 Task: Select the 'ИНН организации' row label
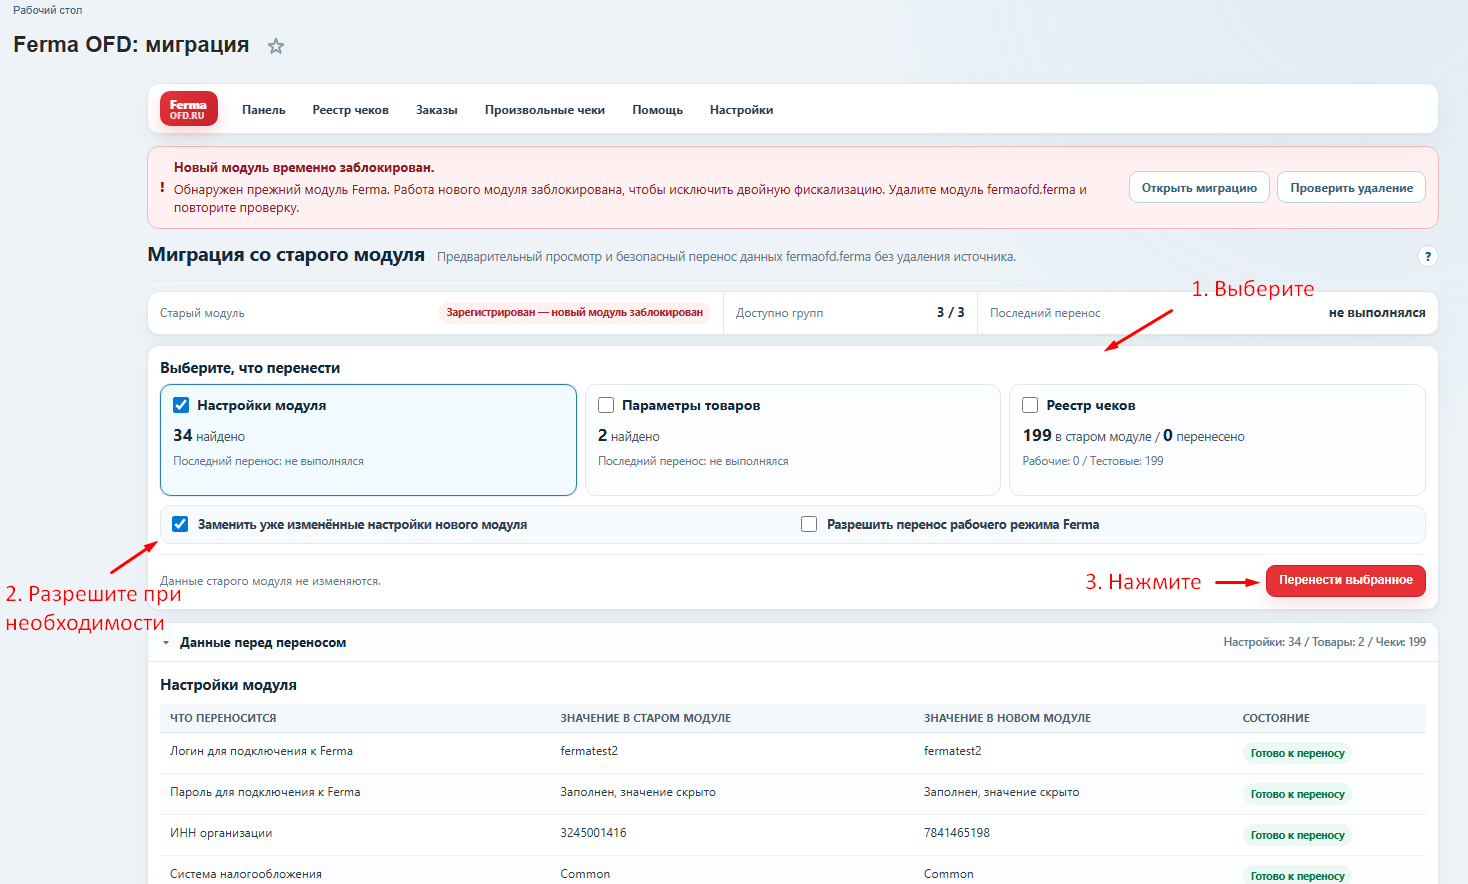click(x=221, y=833)
